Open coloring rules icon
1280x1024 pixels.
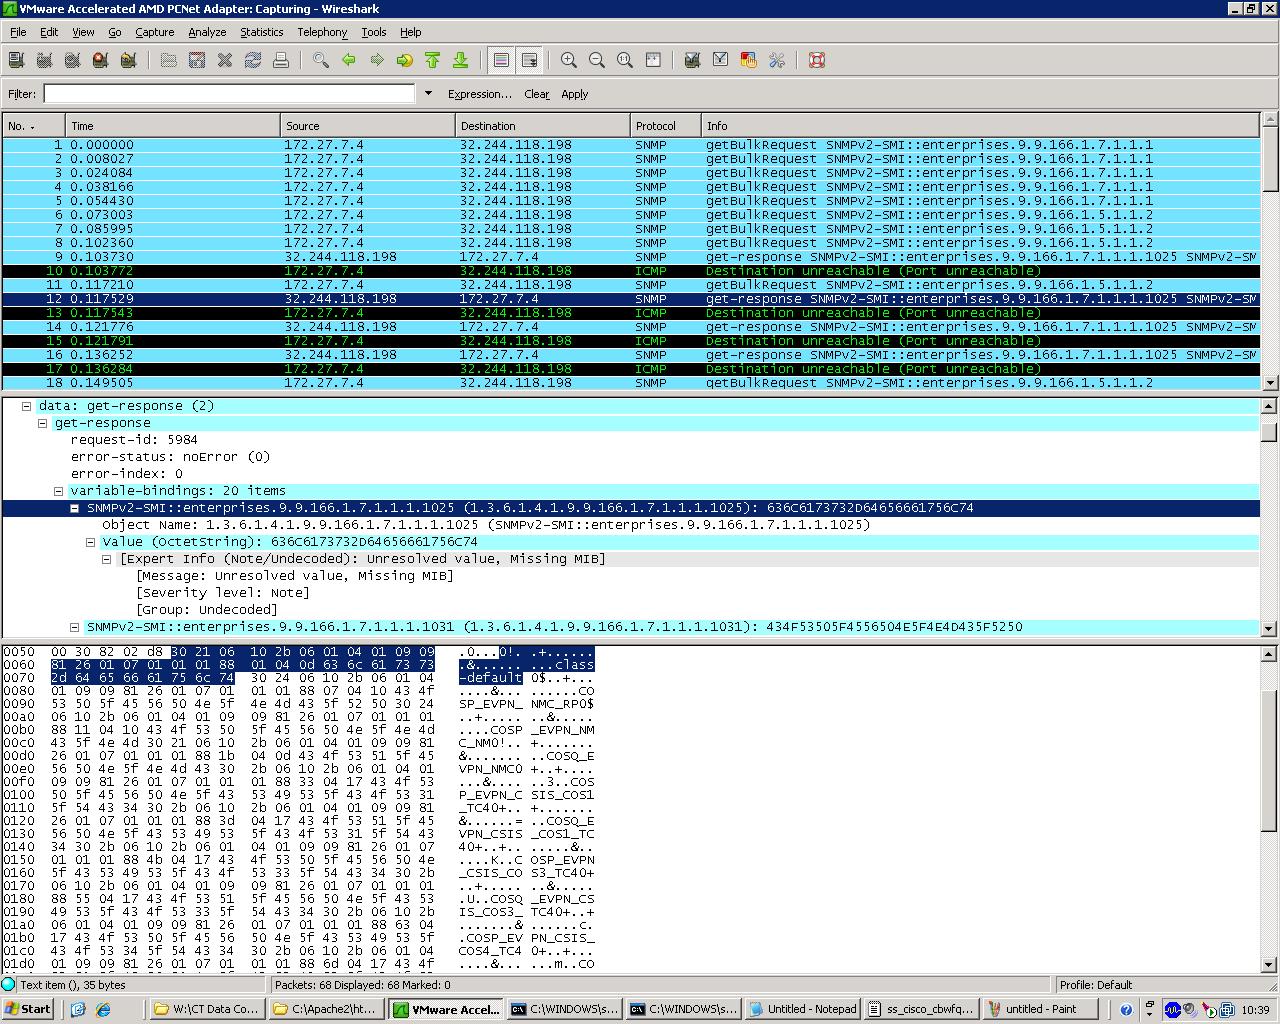pos(748,60)
